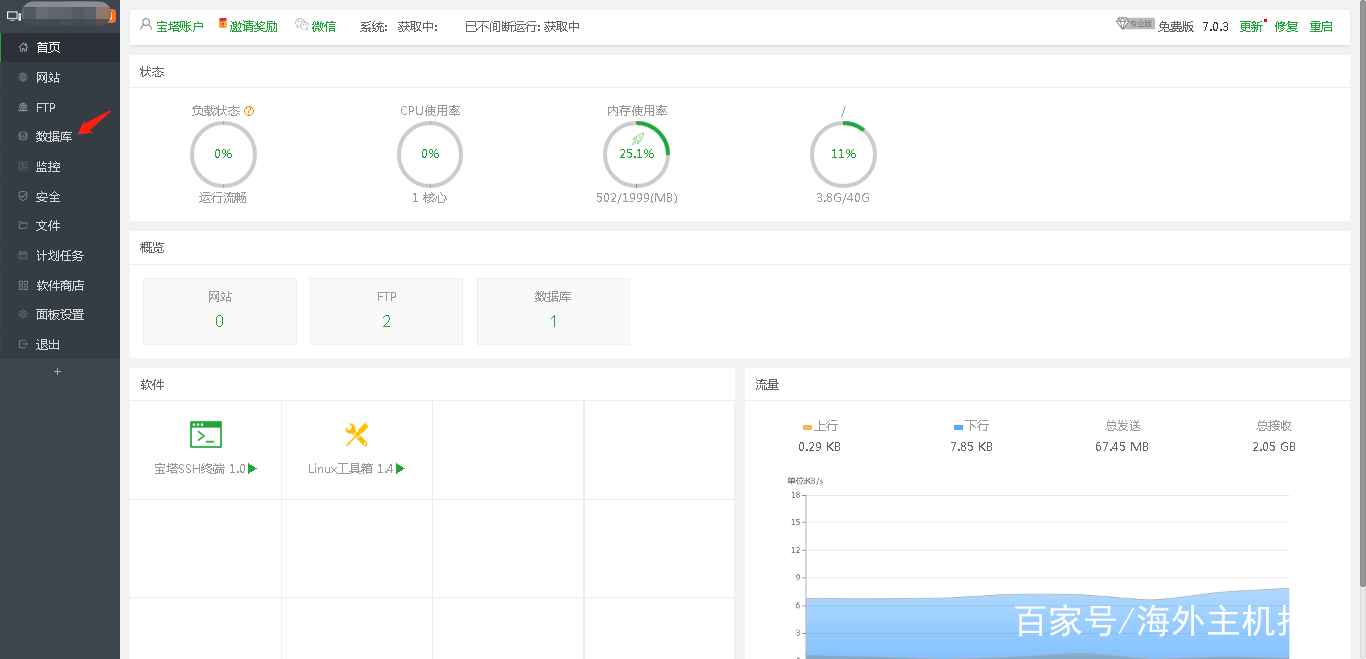This screenshot has height=659, width=1366.
Task: Click the 数据库 count showing 1
Action: tap(553, 320)
